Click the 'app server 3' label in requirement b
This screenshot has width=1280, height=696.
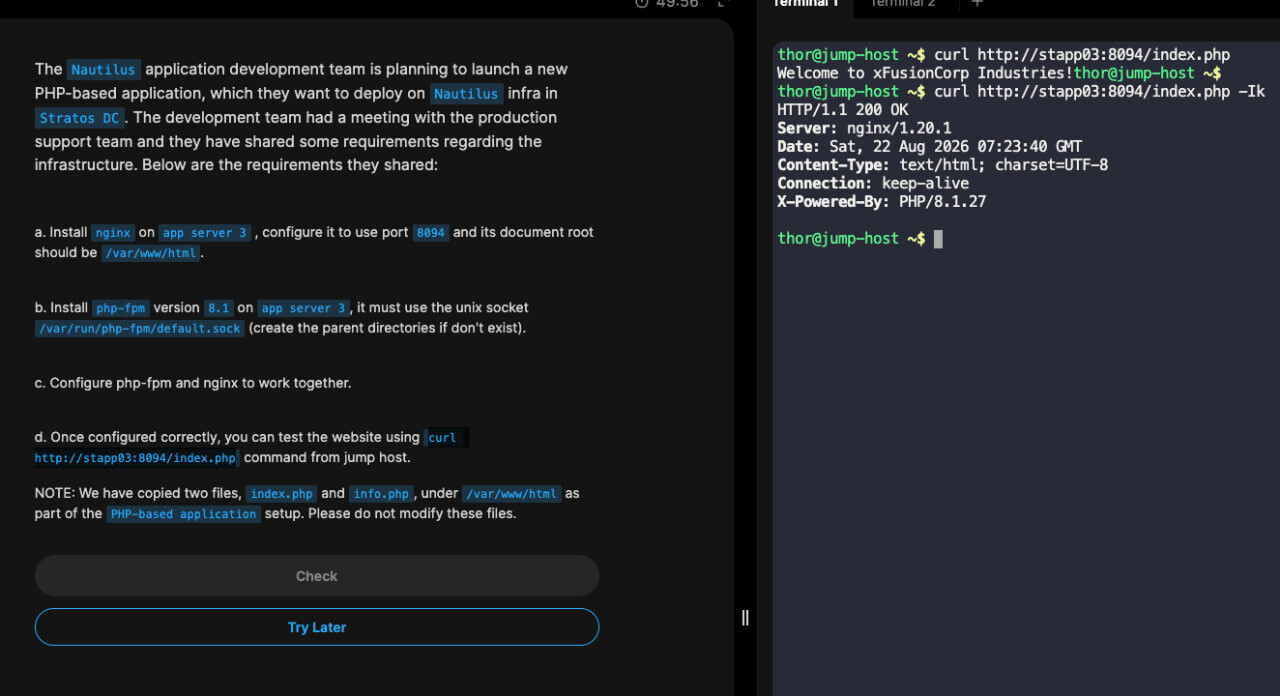tap(303, 308)
